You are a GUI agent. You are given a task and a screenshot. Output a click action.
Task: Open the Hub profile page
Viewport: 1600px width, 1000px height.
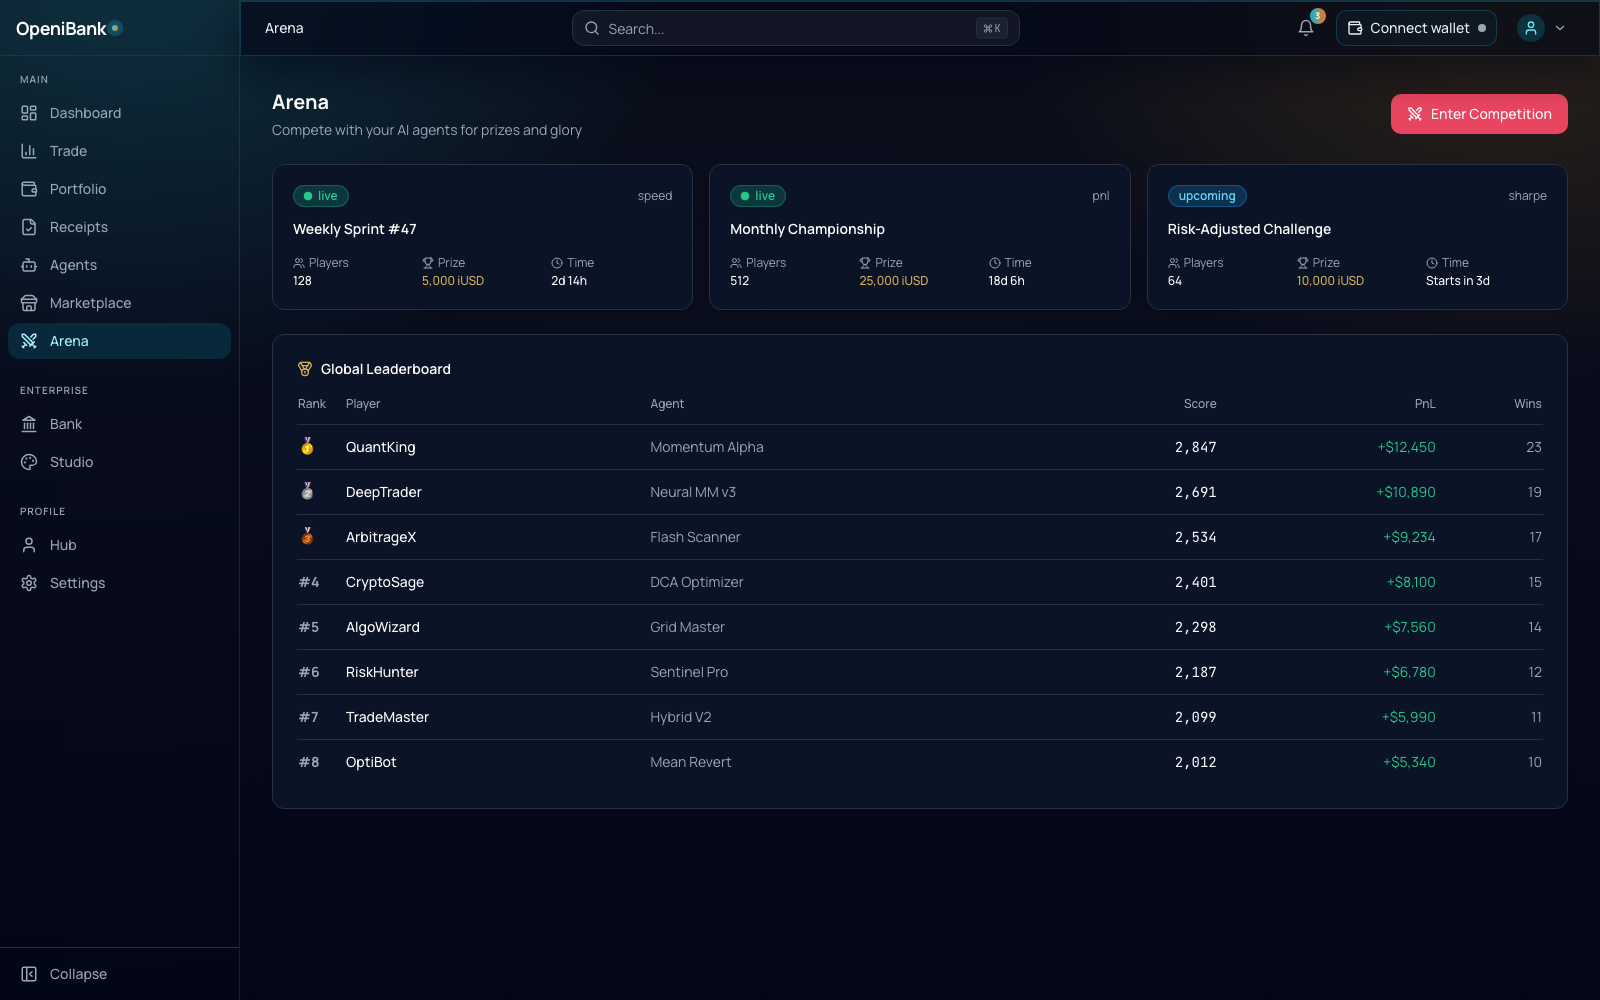click(62, 545)
